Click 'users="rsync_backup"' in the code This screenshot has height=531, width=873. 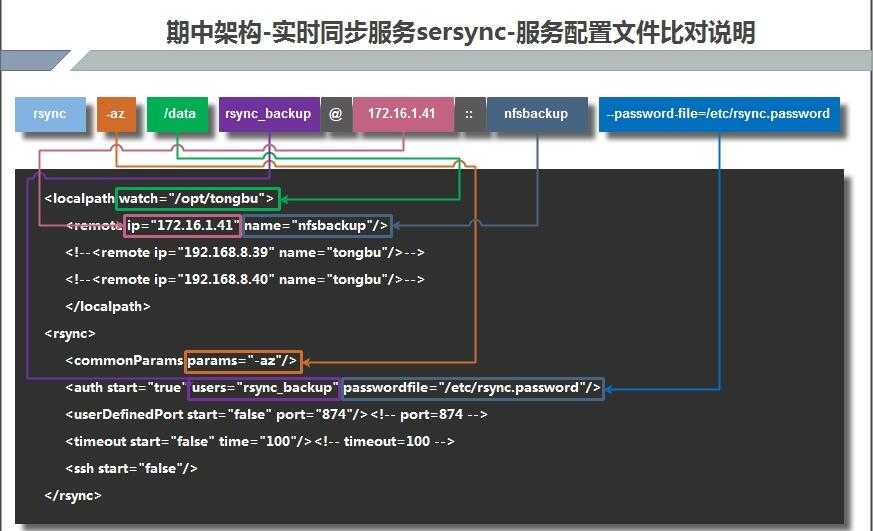pyautogui.click(x=264, y=388)
